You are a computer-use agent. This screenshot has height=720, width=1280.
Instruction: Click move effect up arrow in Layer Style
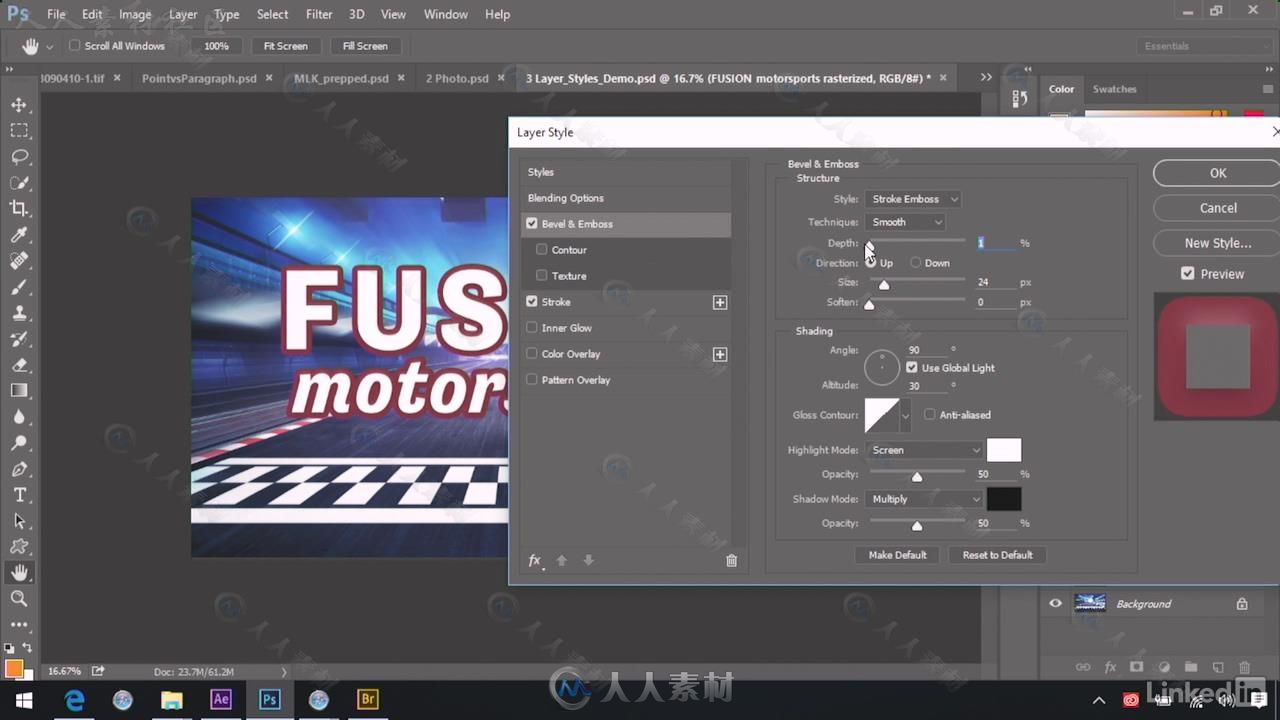coord(561,561)
